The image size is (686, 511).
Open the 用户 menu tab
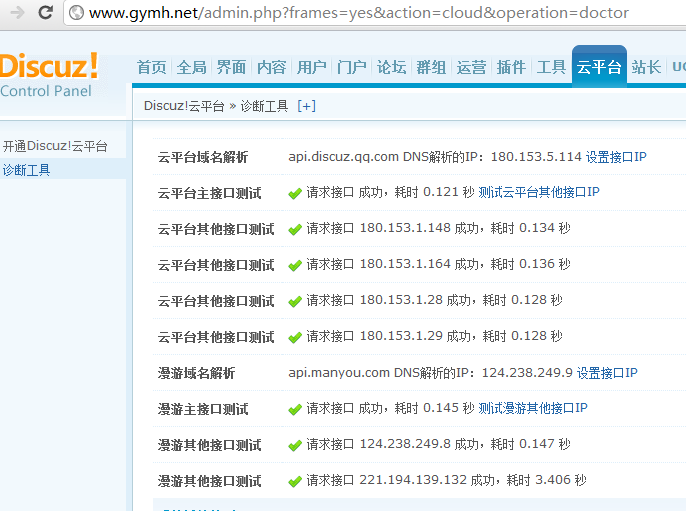click(x=312, y=67)
